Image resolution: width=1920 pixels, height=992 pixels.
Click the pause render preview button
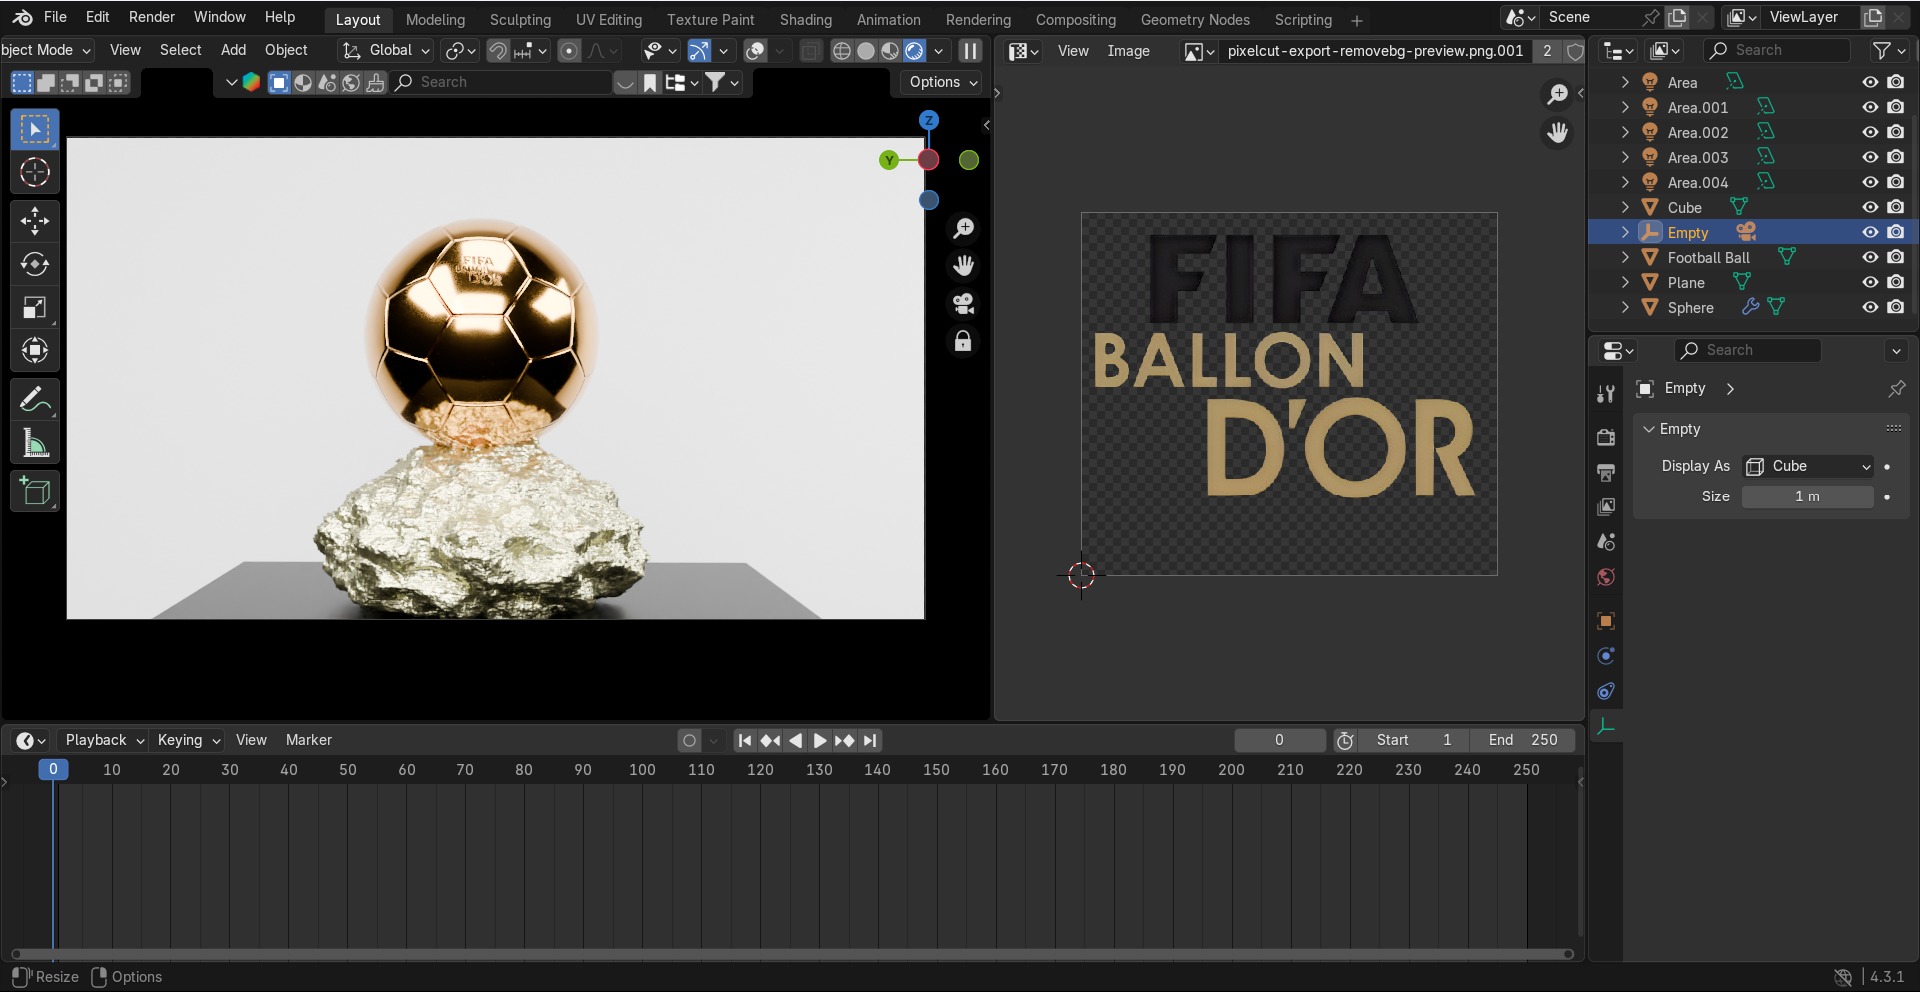[x=970, y=51]
